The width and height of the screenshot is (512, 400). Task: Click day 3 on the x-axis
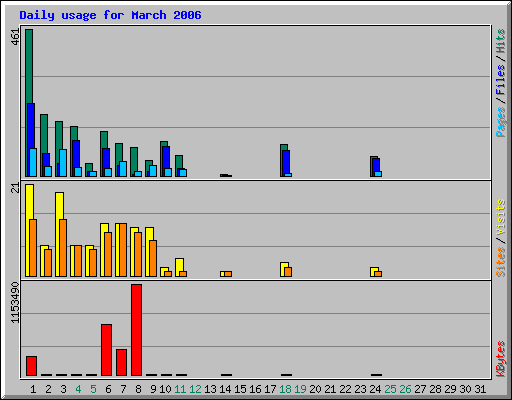point(63,389)
